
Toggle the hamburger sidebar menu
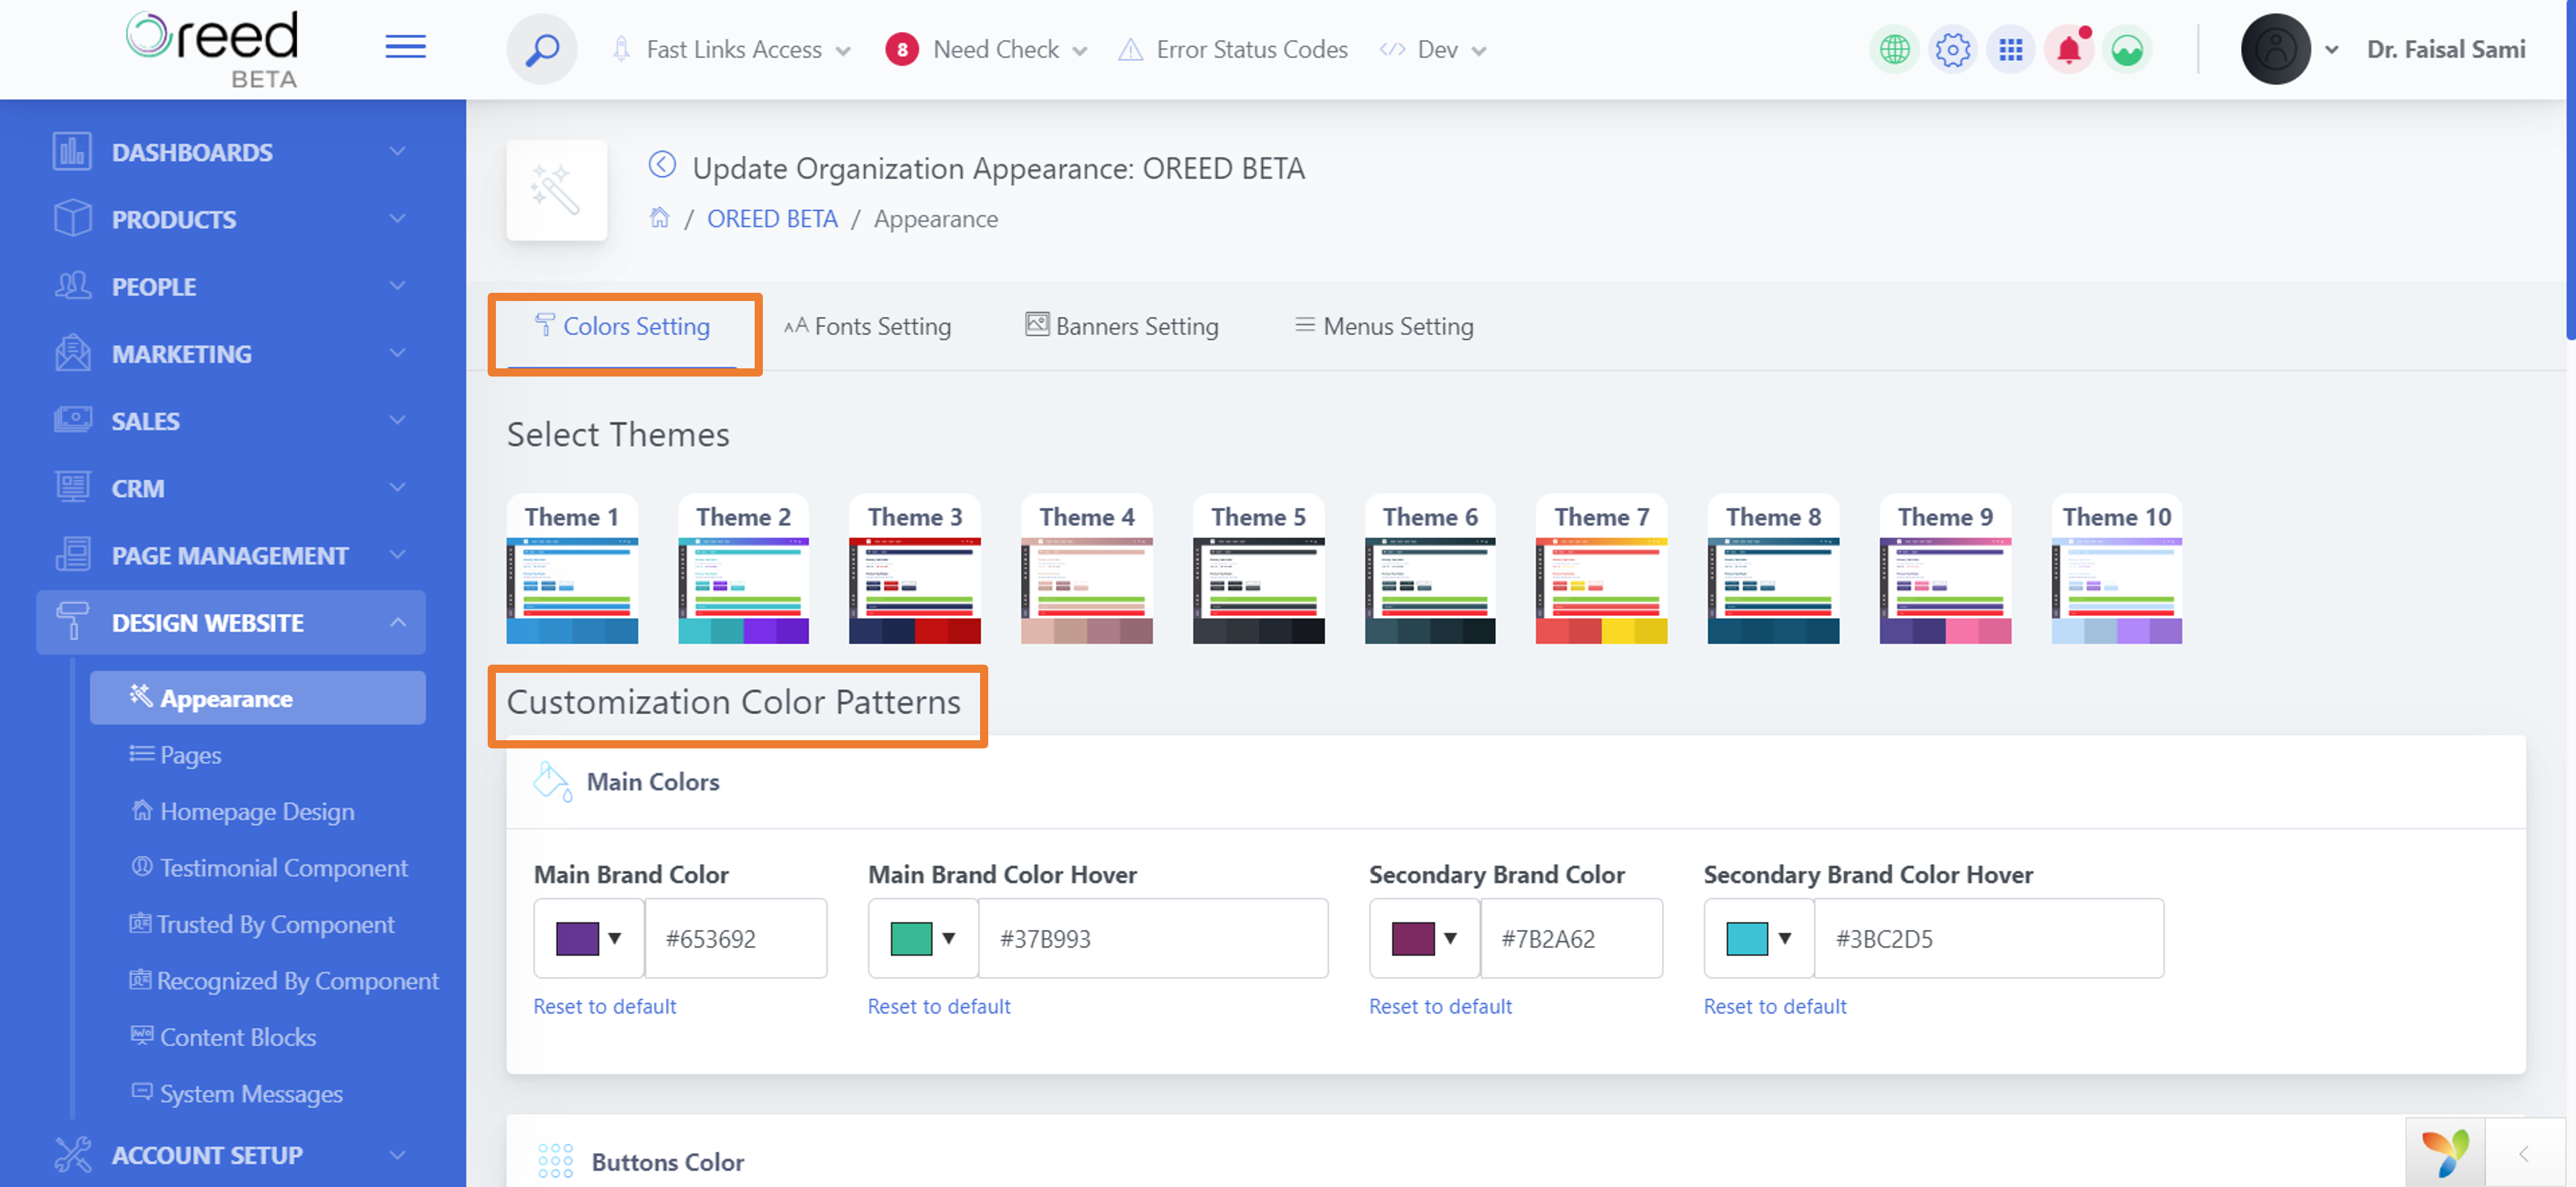(405, 47)
